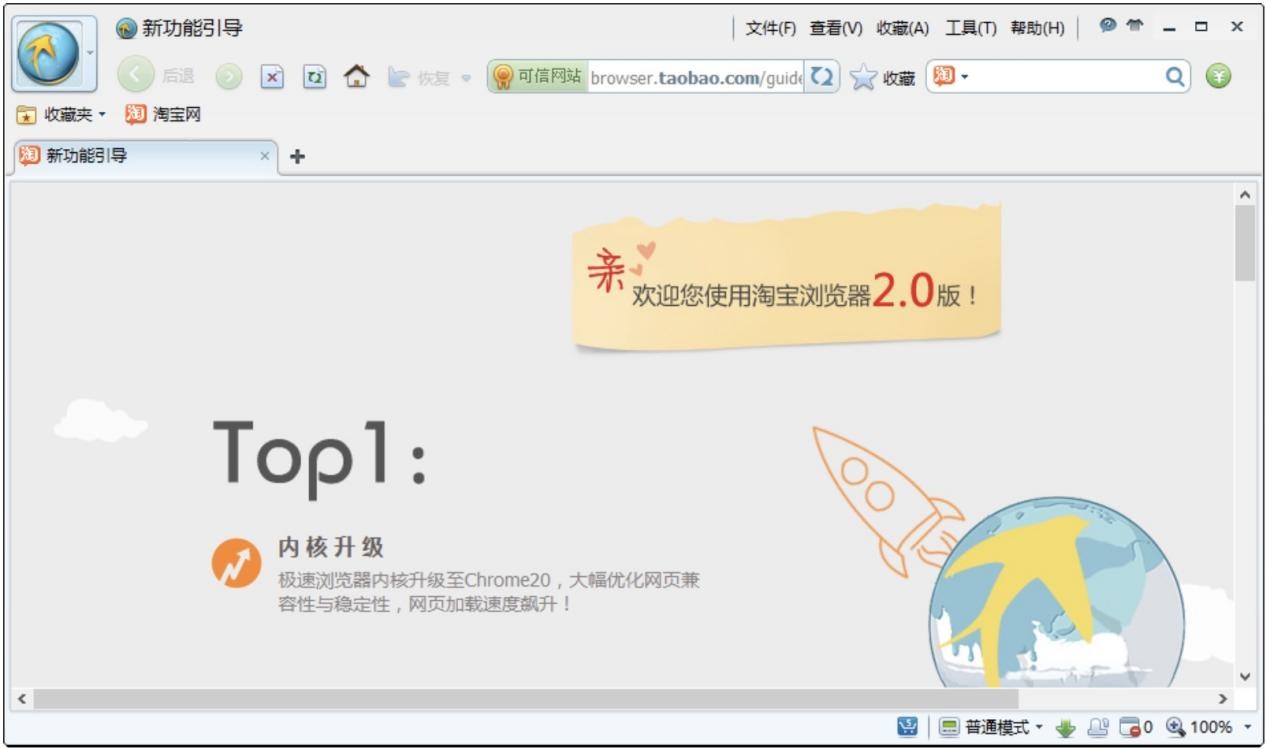
Task: Open a new tab with plus button
Action: (297, 157)
